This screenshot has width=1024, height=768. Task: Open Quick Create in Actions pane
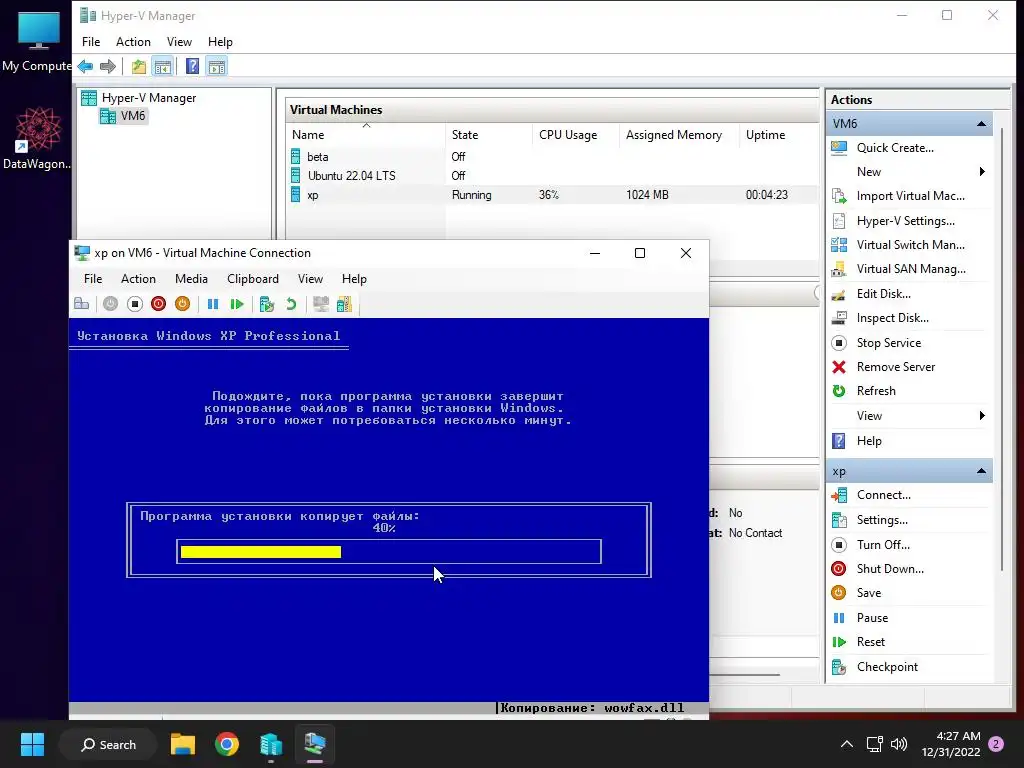[x=895, y=148]
